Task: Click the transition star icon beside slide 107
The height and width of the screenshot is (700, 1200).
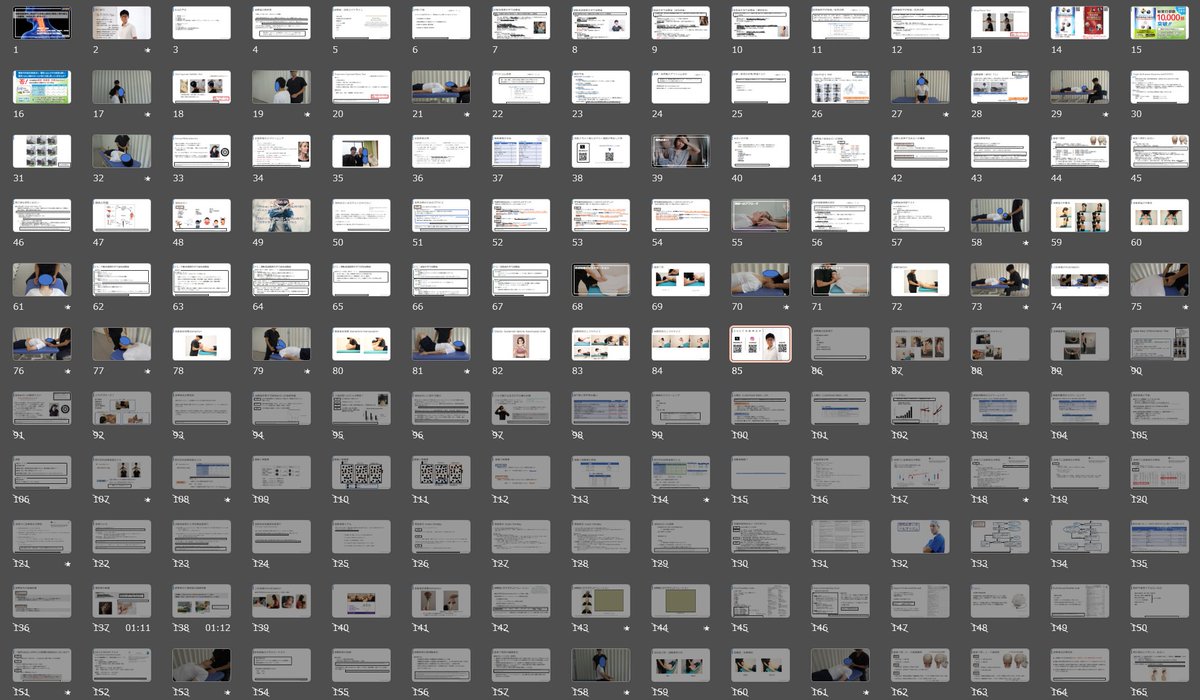Action: (148, 499)
